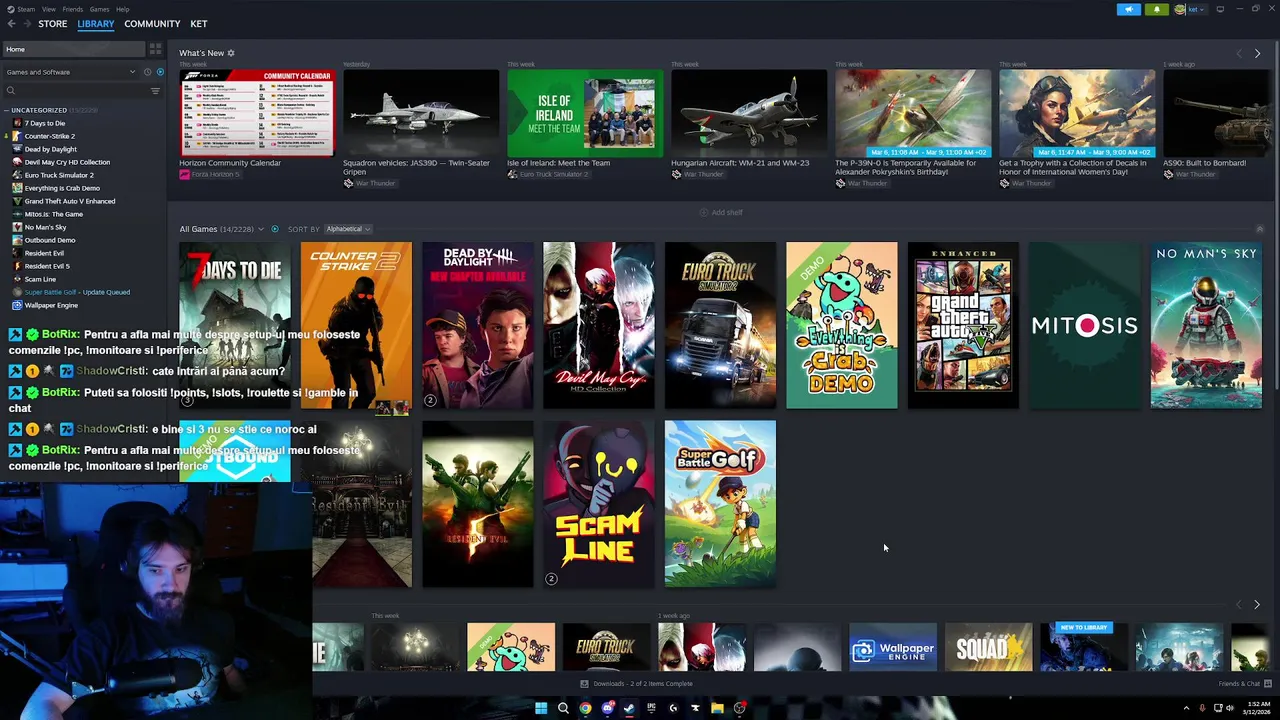Open Isle of Ireland: Meet the Team news
This screenshot has height=720, width=1280.
[585, 113]
